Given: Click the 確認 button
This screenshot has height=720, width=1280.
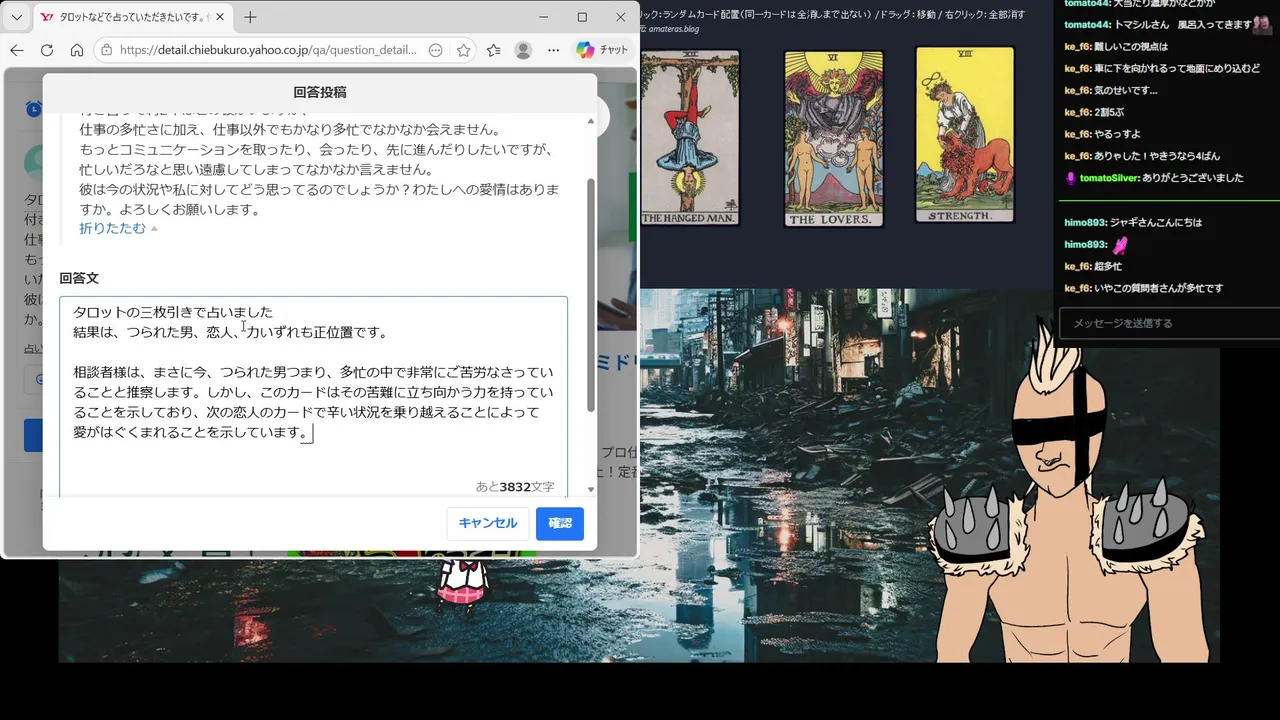Looking at the screenshot, I should [x=560, y=523].
